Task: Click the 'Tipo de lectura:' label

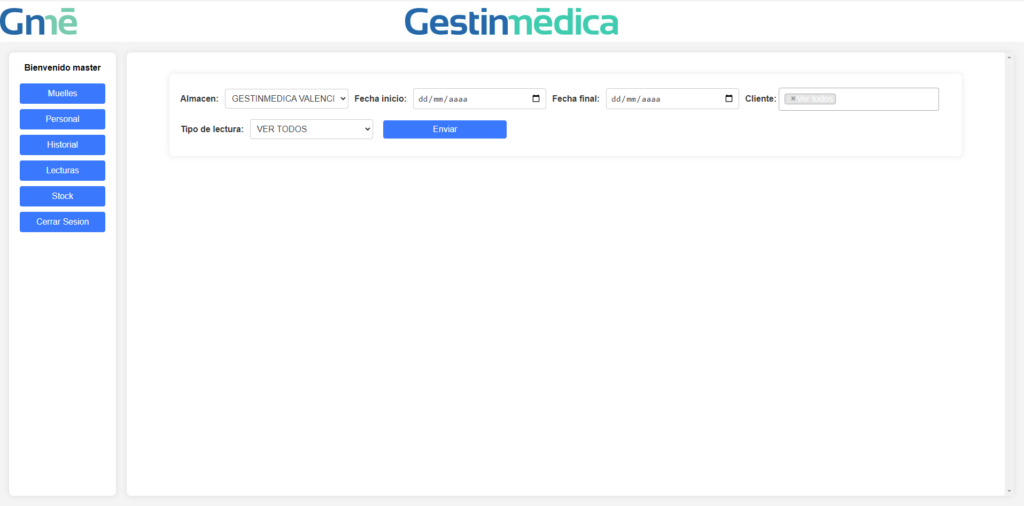Action: tap(212, 129)
